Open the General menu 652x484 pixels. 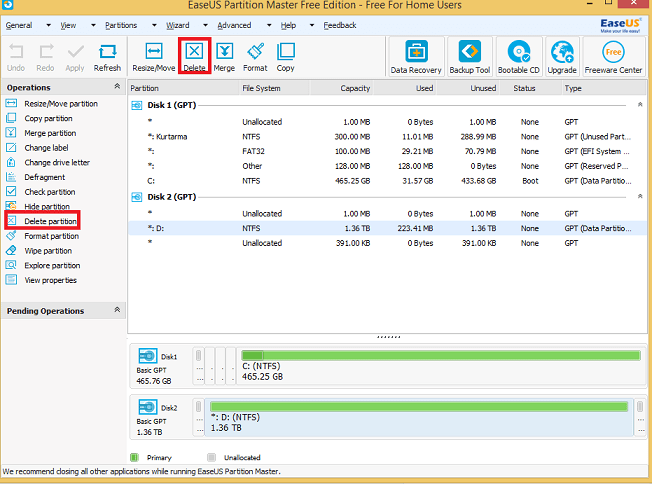click(19, 25)
